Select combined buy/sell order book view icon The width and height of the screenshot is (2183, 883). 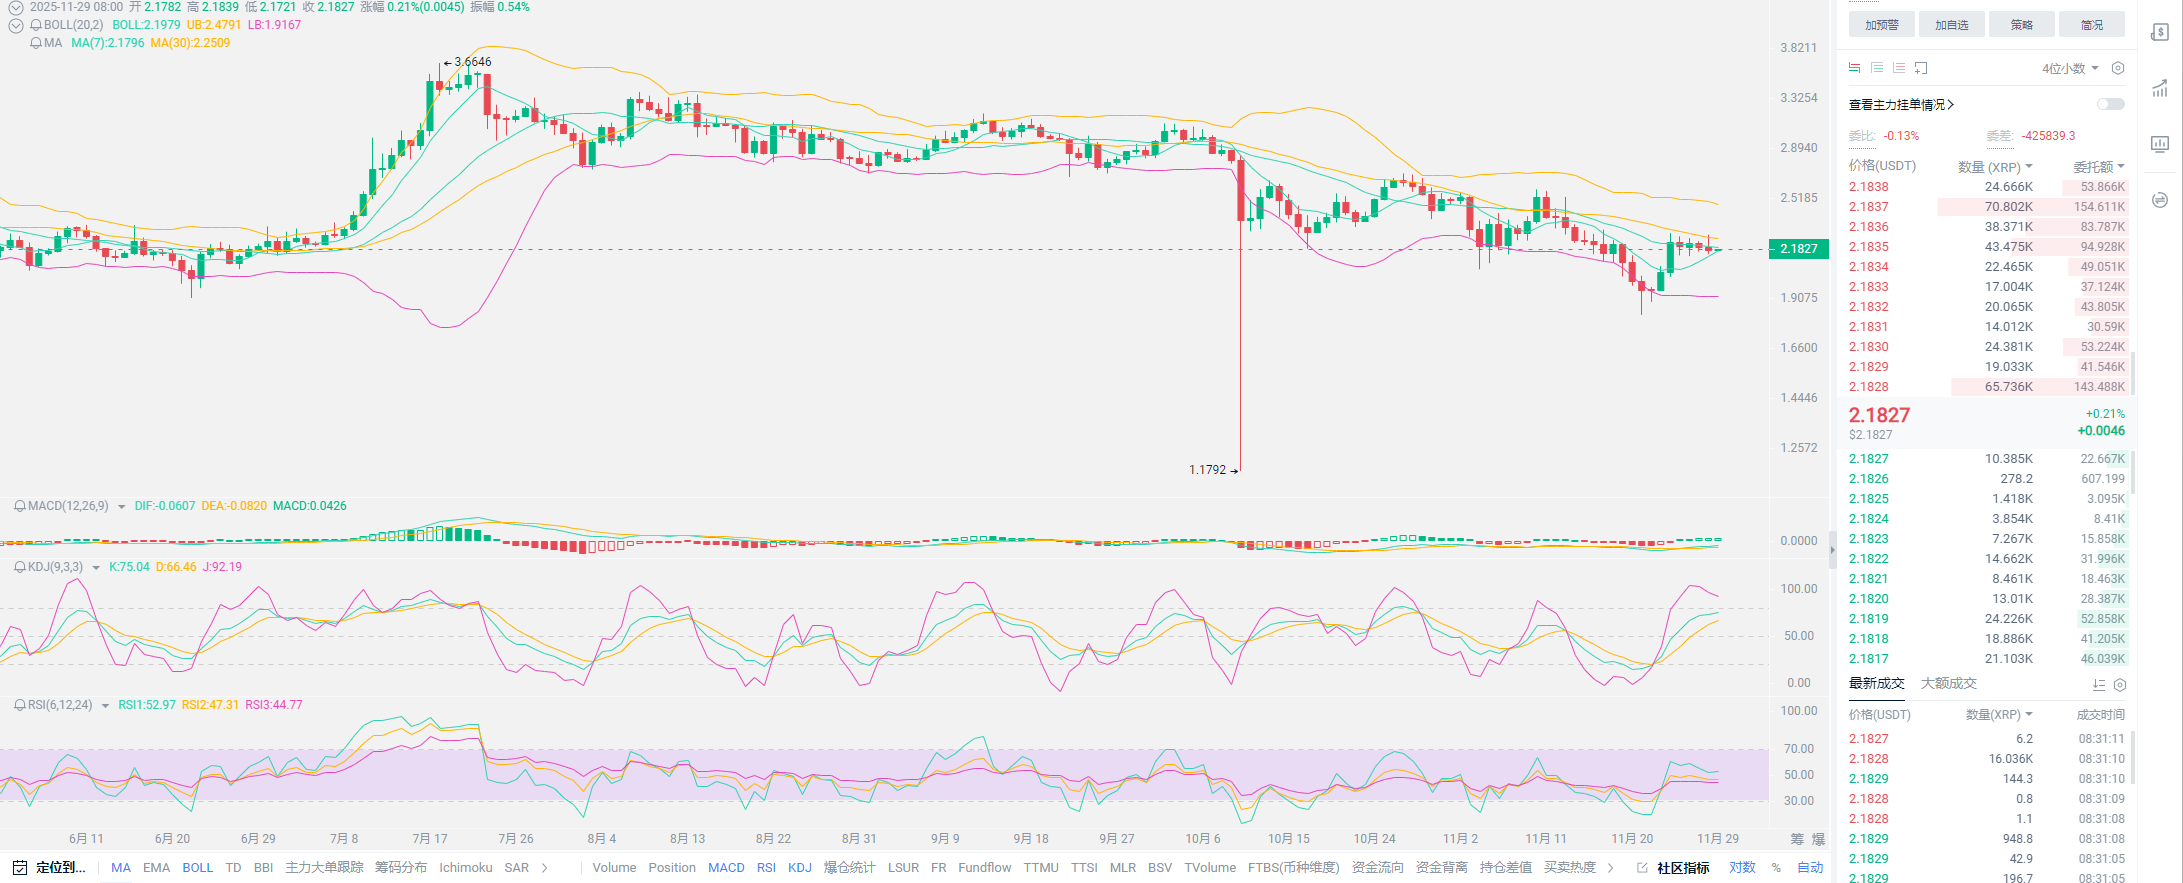pos(1855,68)
